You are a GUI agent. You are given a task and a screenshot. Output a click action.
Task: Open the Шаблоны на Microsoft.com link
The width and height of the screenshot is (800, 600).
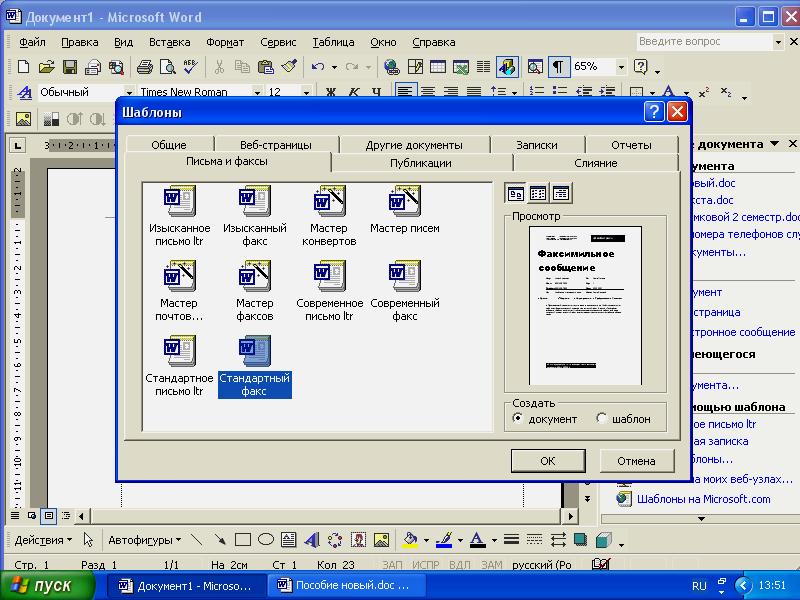click(704, 499)
